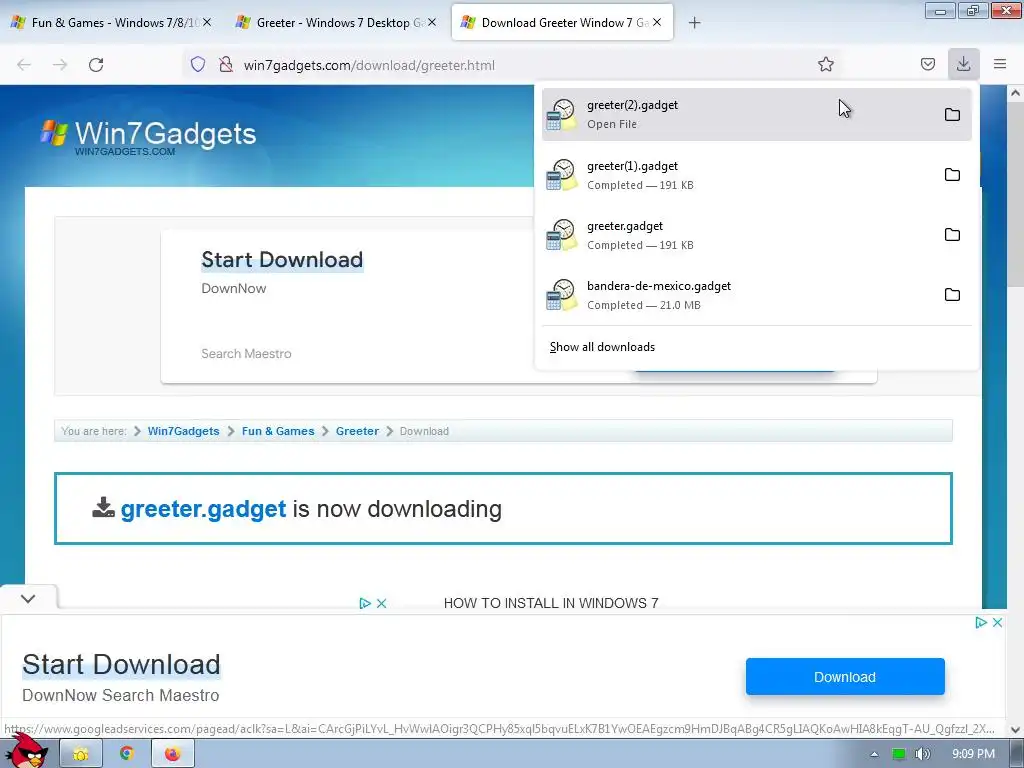This screenshot has width=1024, height=768.
Task: Open tracking protection shield info
Action: 198,65
